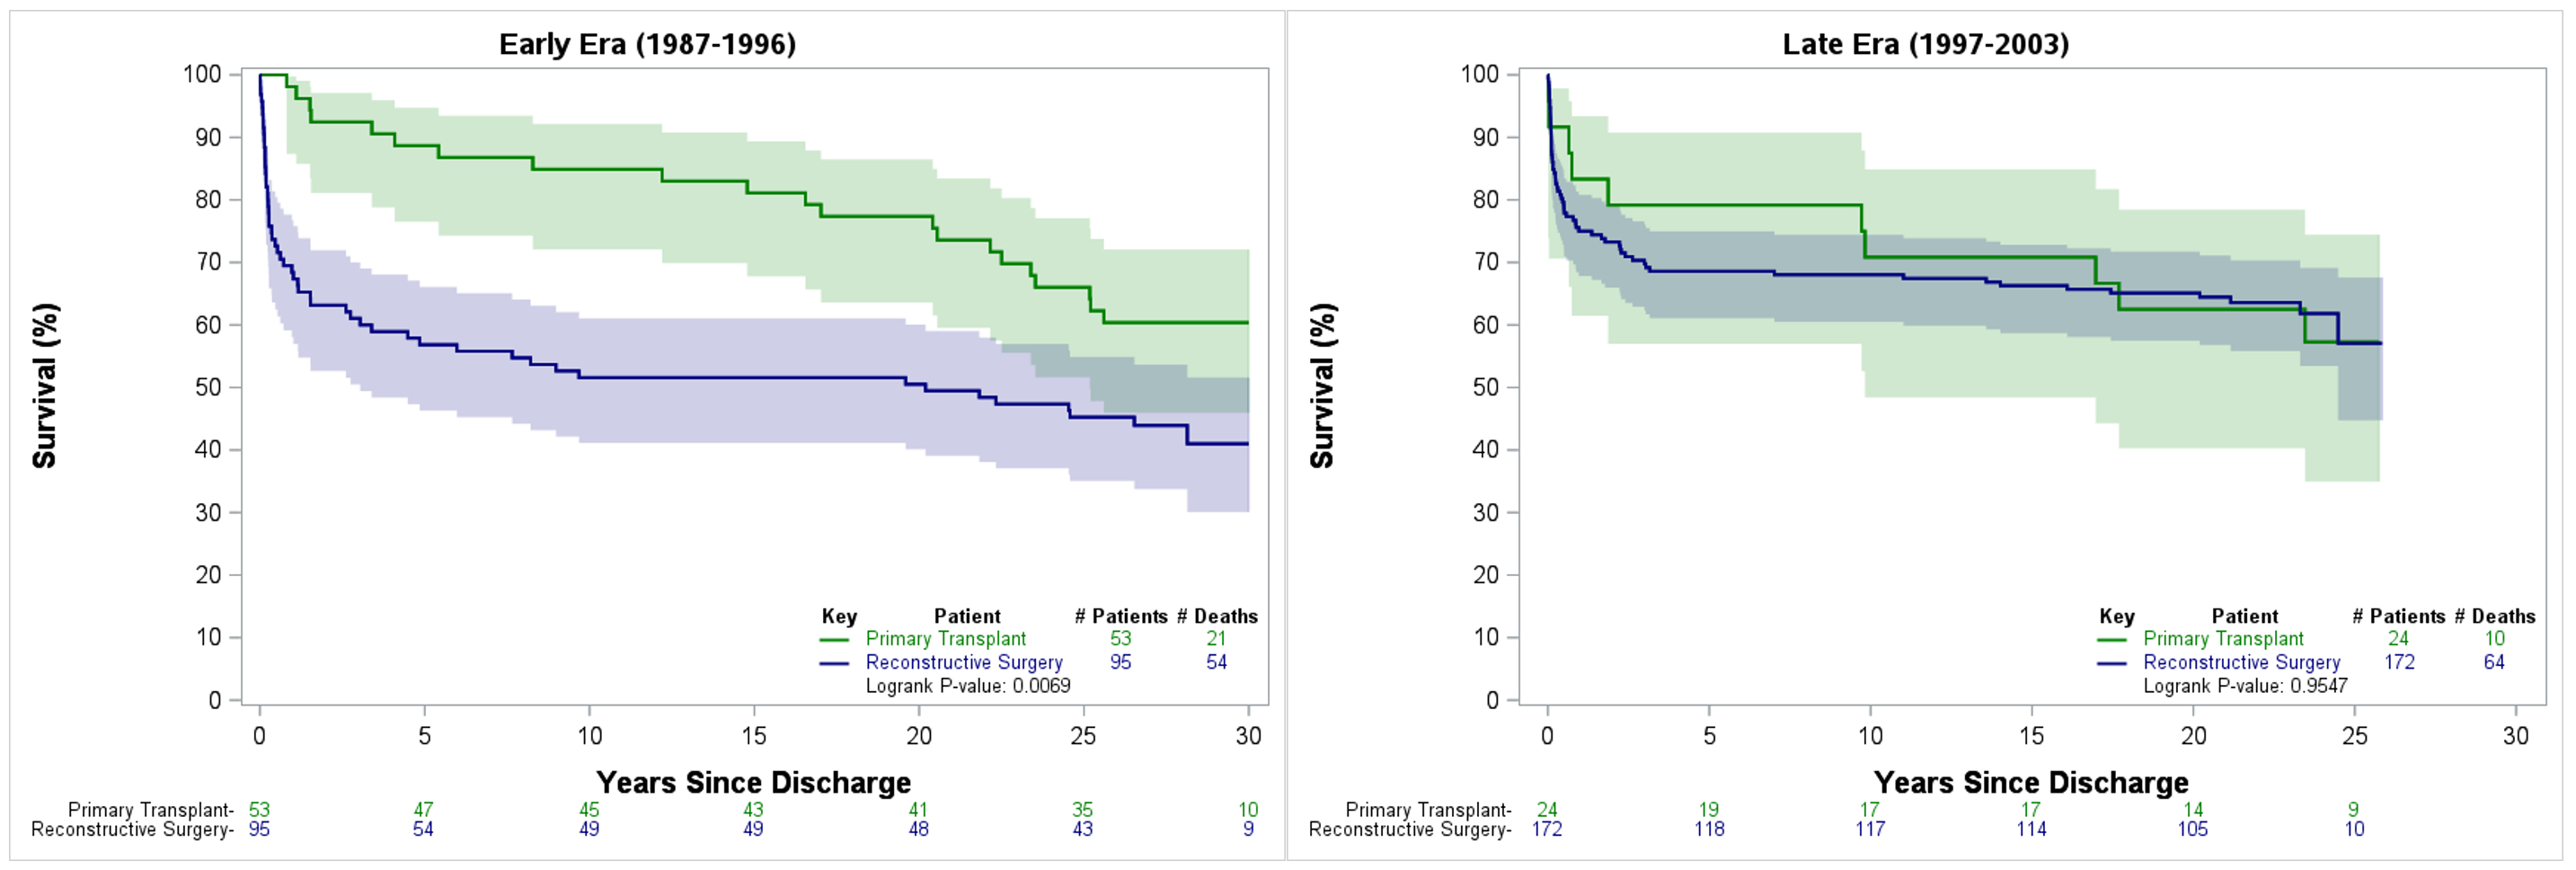Viewport: 2576px width, 870px height.
Task: Click the Late Era (1997-2003) chart title
Action: [1925, 44]
